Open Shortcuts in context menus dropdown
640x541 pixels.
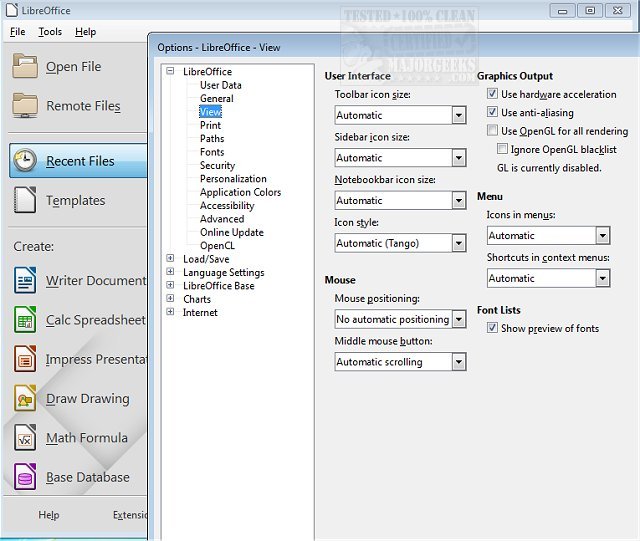click(x=549, y=278)
